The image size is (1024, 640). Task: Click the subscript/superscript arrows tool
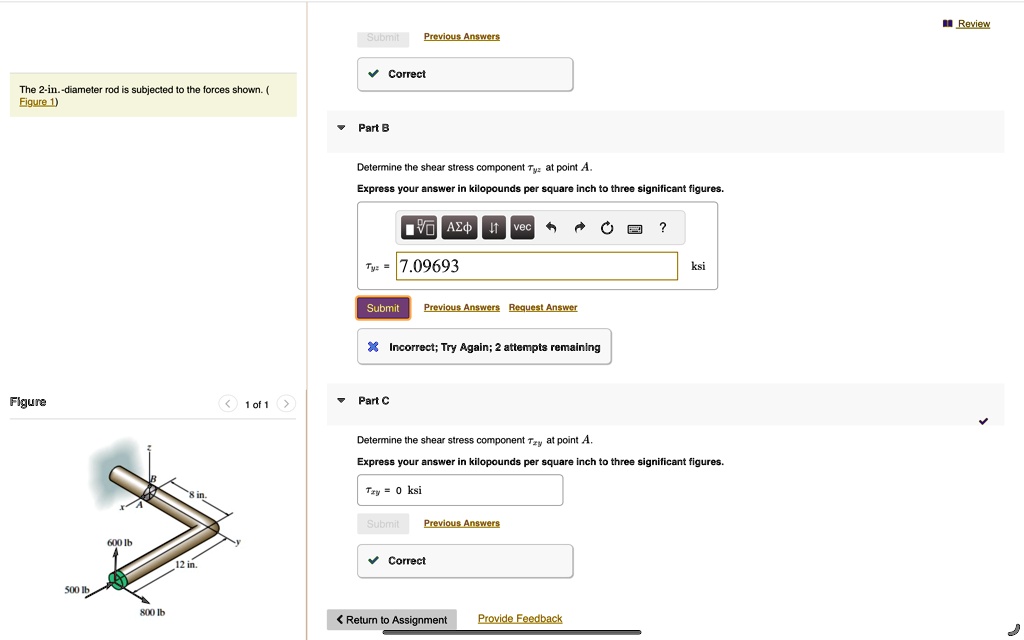(x=494, y=228)
